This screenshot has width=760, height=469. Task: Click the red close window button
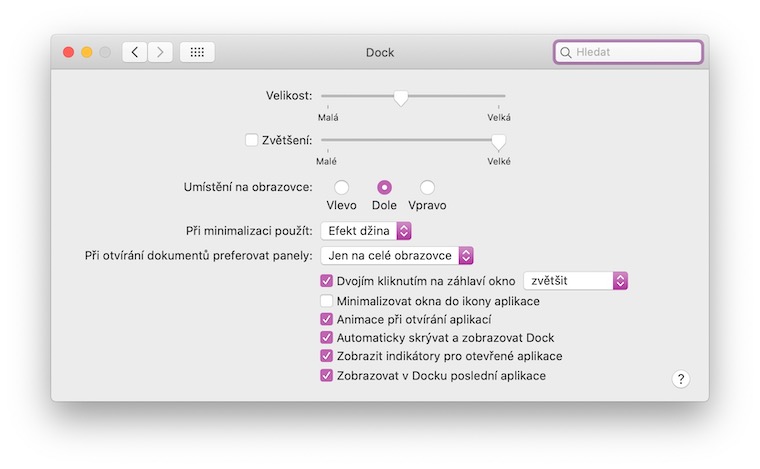pos(69,52)
